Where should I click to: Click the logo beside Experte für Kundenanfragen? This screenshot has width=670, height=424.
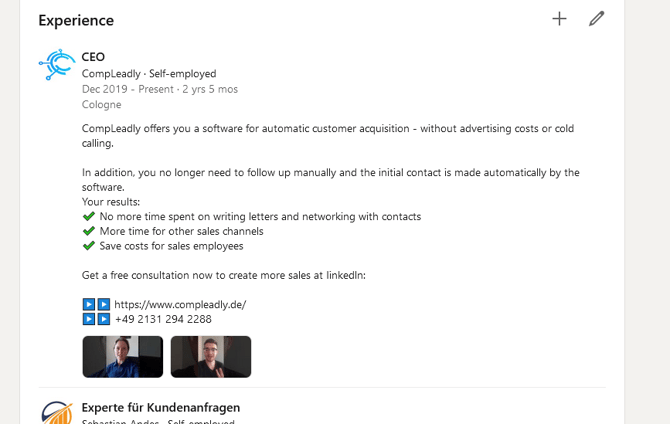57,413
